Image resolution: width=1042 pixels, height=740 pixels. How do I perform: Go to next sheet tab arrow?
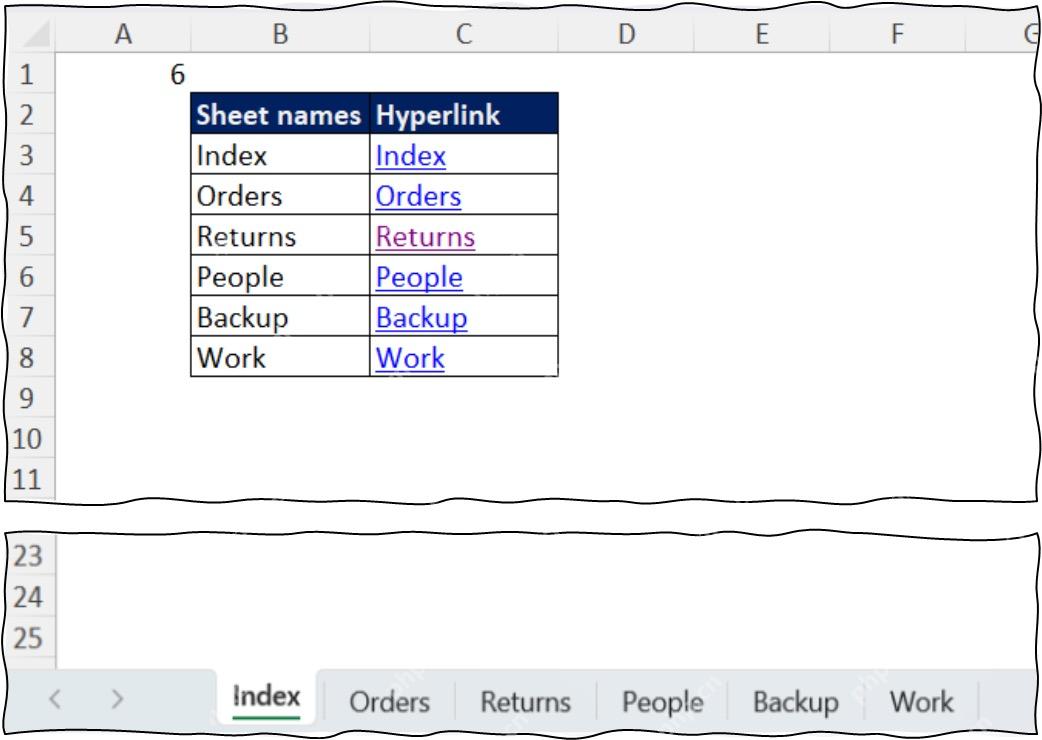[x=117, y=698]
